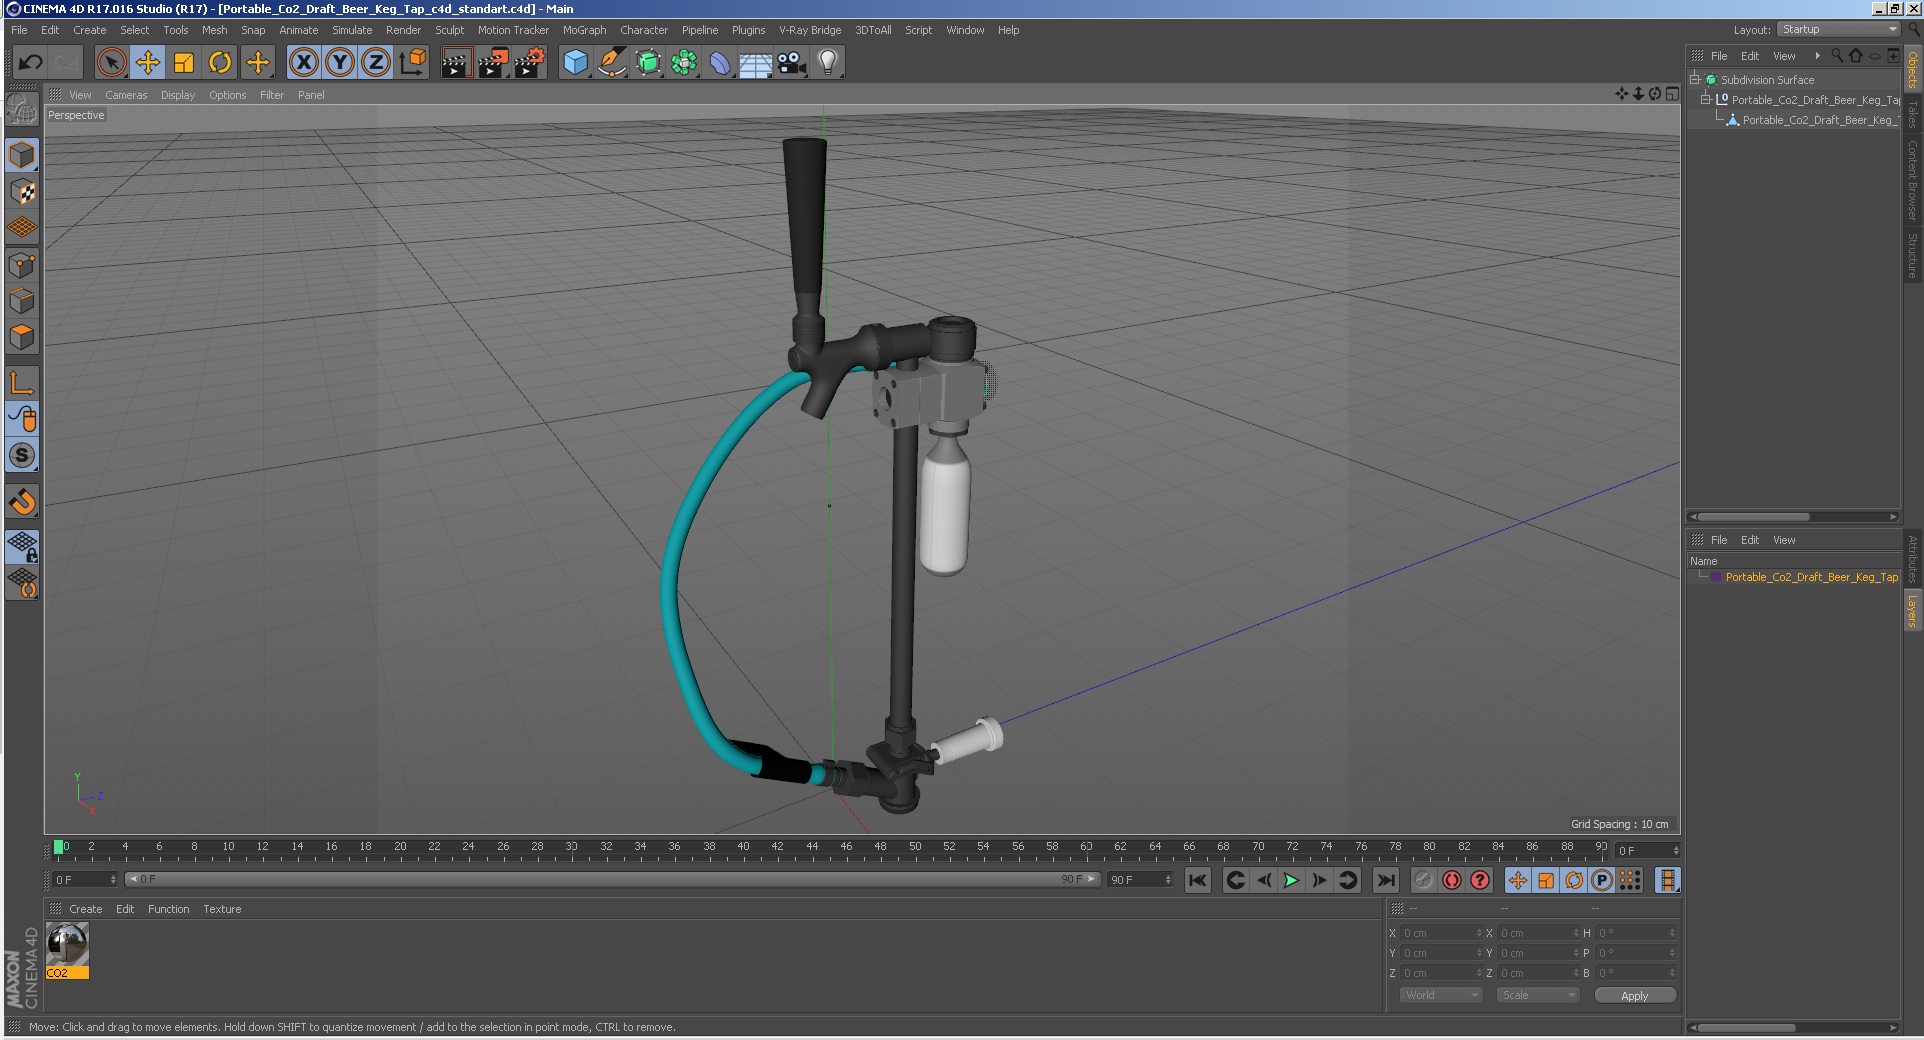The height and width of the screenshot is (1040, 1924).
Task: Collapse the Subdivision Surface tree item
Action: [1695, 79]
